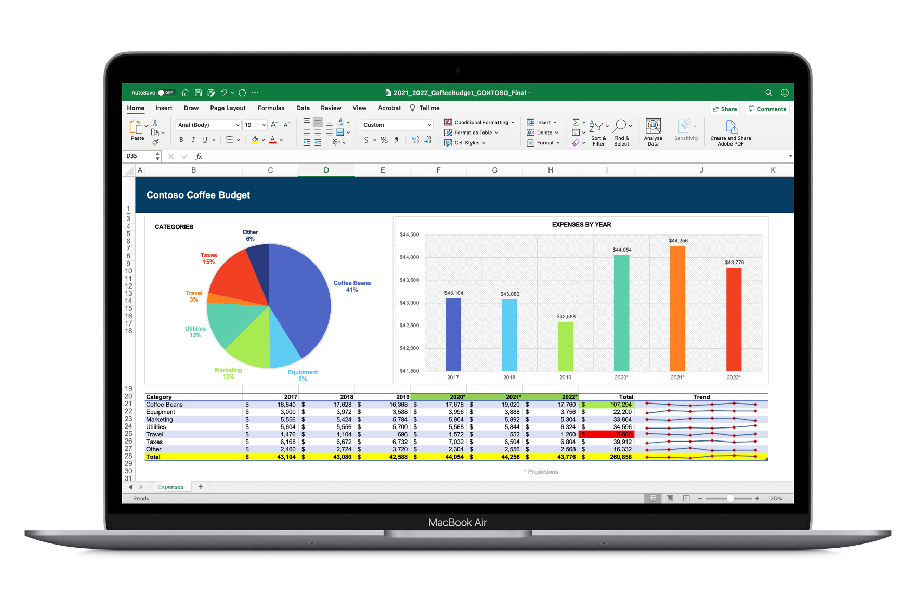Click the Increase Decimal icon
This screenshot has width=916, height=612.
(415, 140)
